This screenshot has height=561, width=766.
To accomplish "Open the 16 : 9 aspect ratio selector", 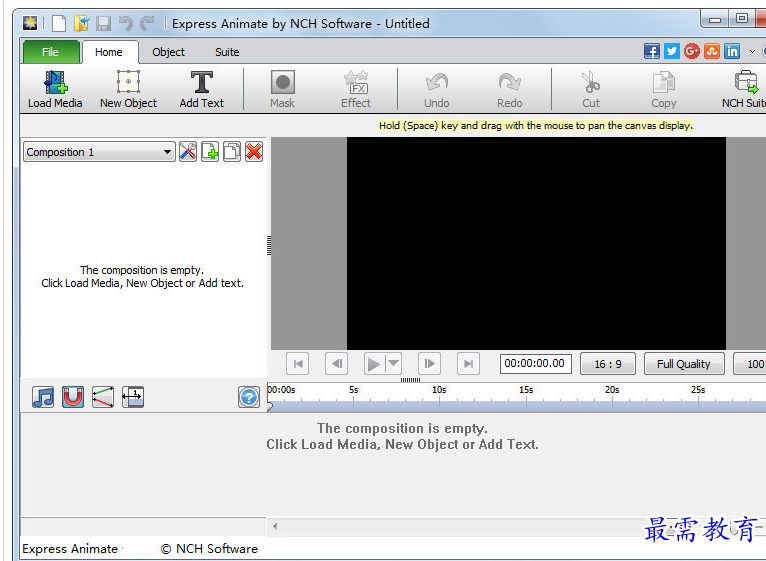I will click(x=608, y=364).
